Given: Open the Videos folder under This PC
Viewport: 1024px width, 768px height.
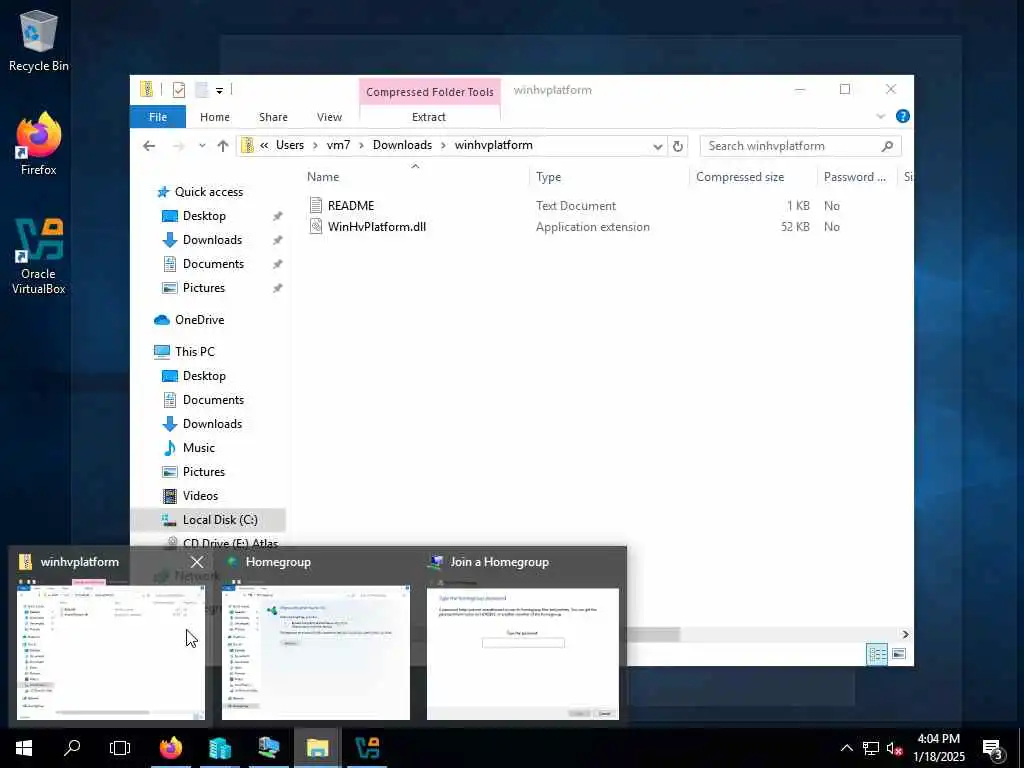Looking at the screenshot, I should (x=200, y=496).
